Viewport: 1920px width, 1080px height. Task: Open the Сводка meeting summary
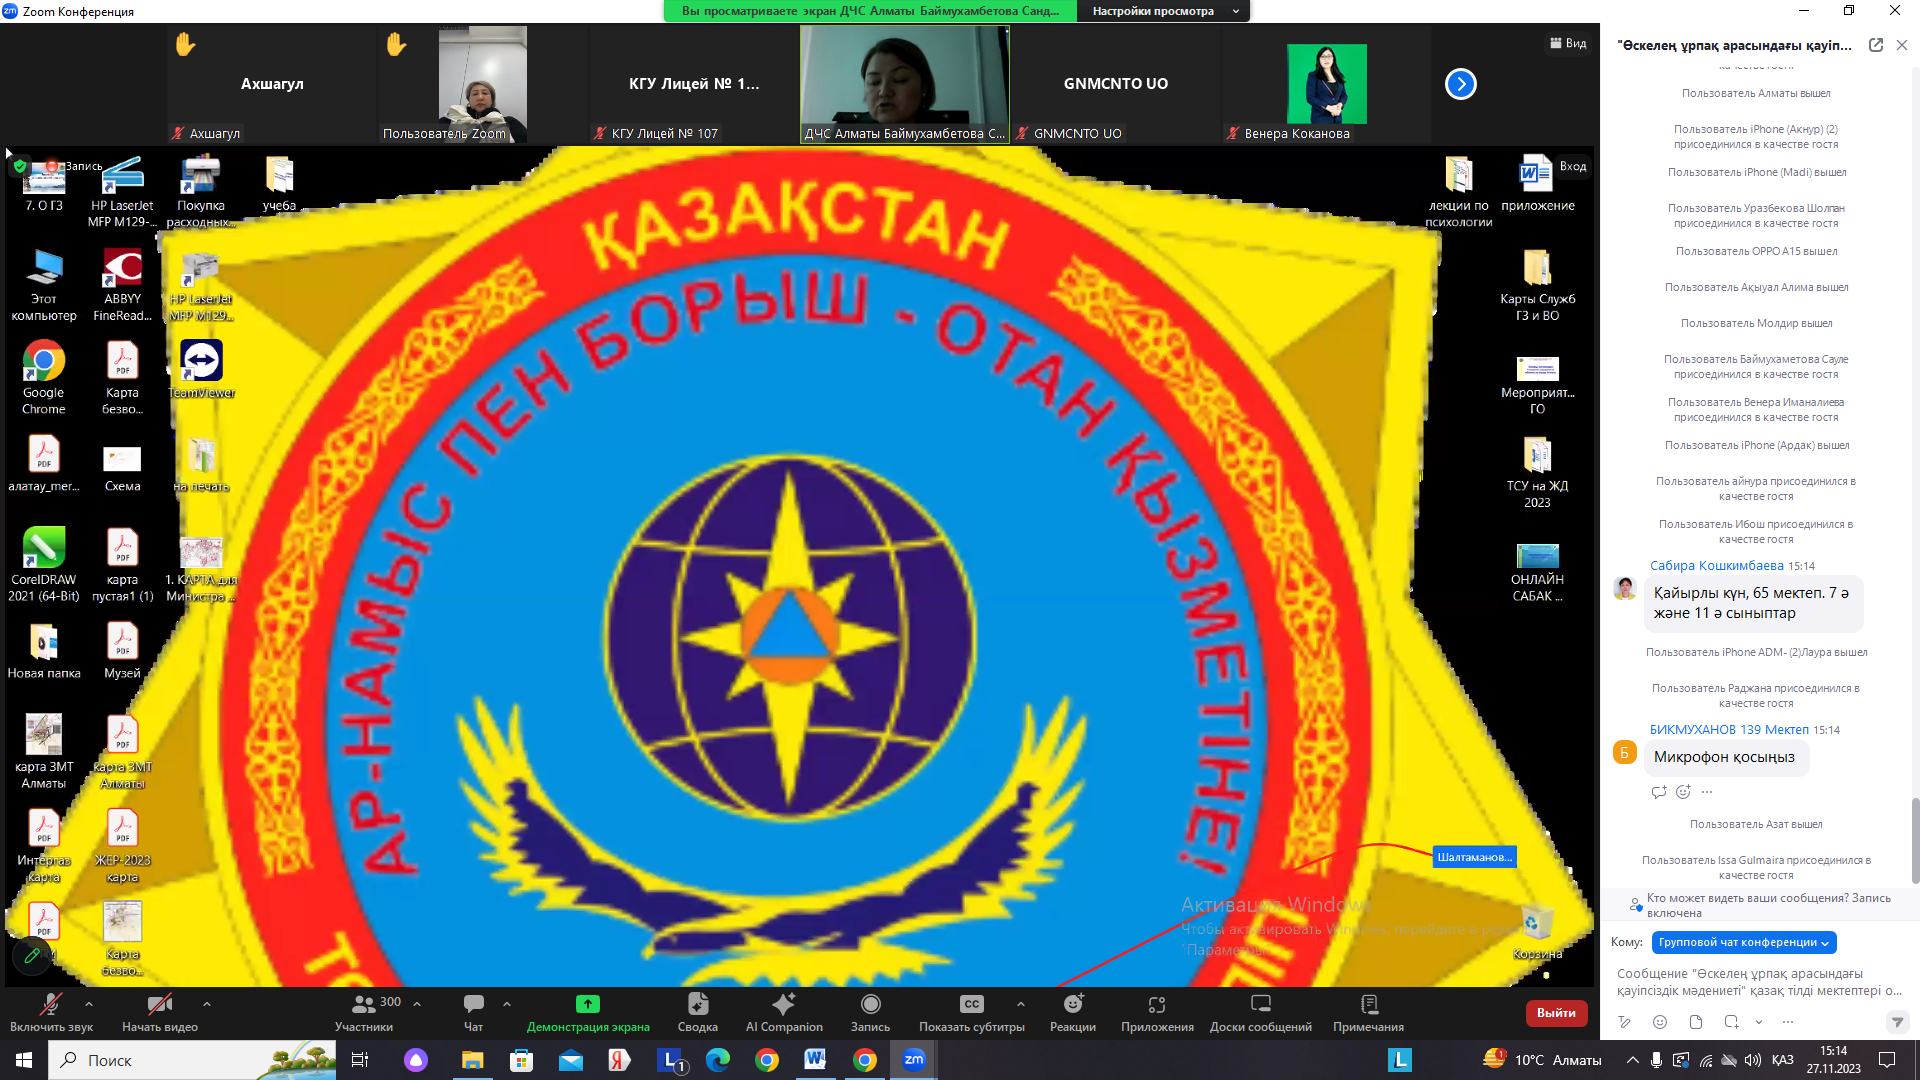tap(698, 1012)
